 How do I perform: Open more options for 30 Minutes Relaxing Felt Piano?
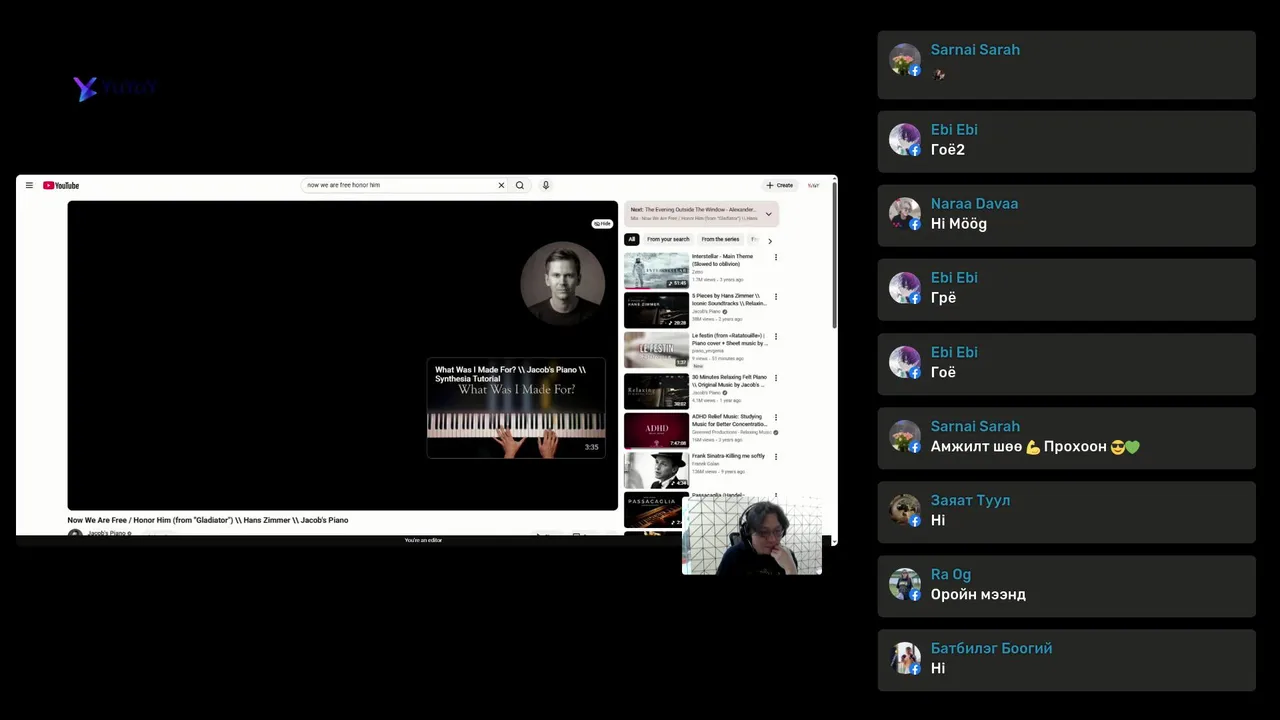tap(775, 378)
